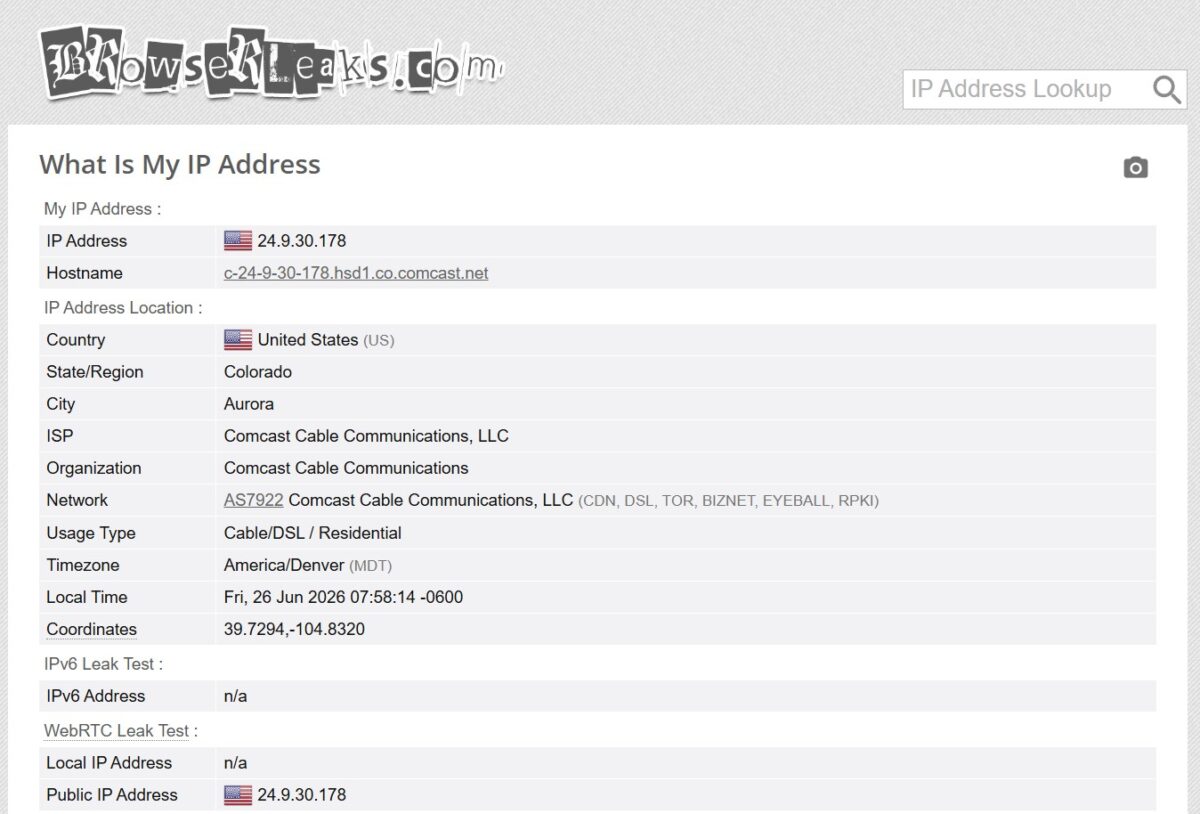Click the IPv6 Address n/a value

point(235,696)
